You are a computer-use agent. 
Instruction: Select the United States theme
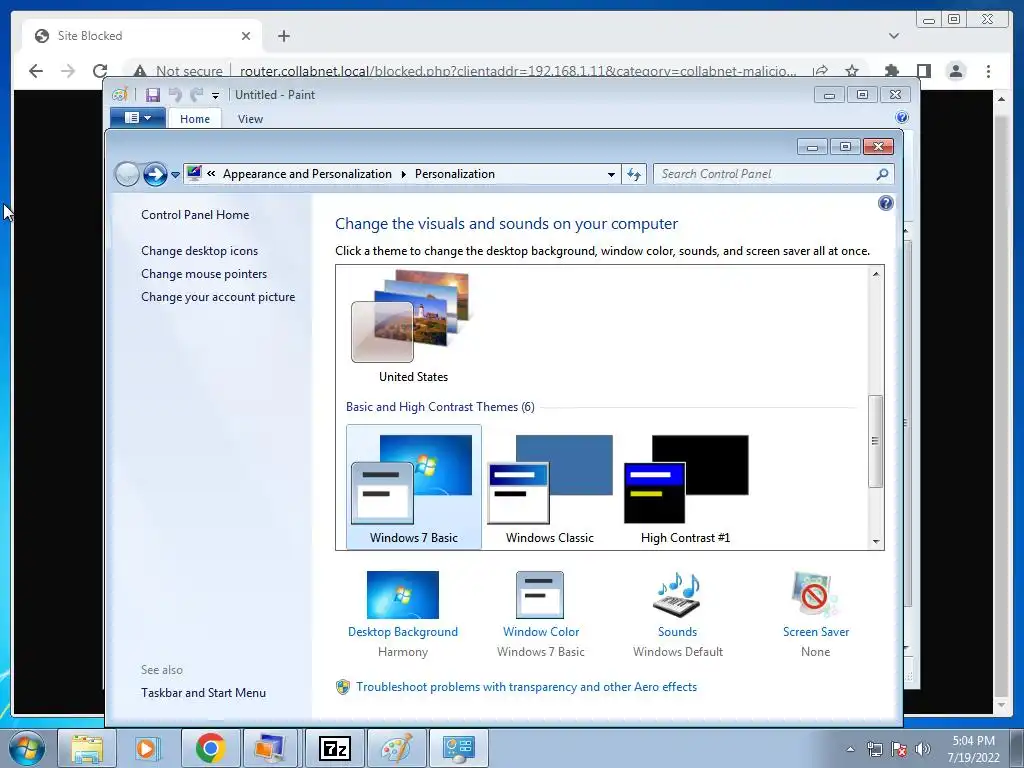(413, 327)
